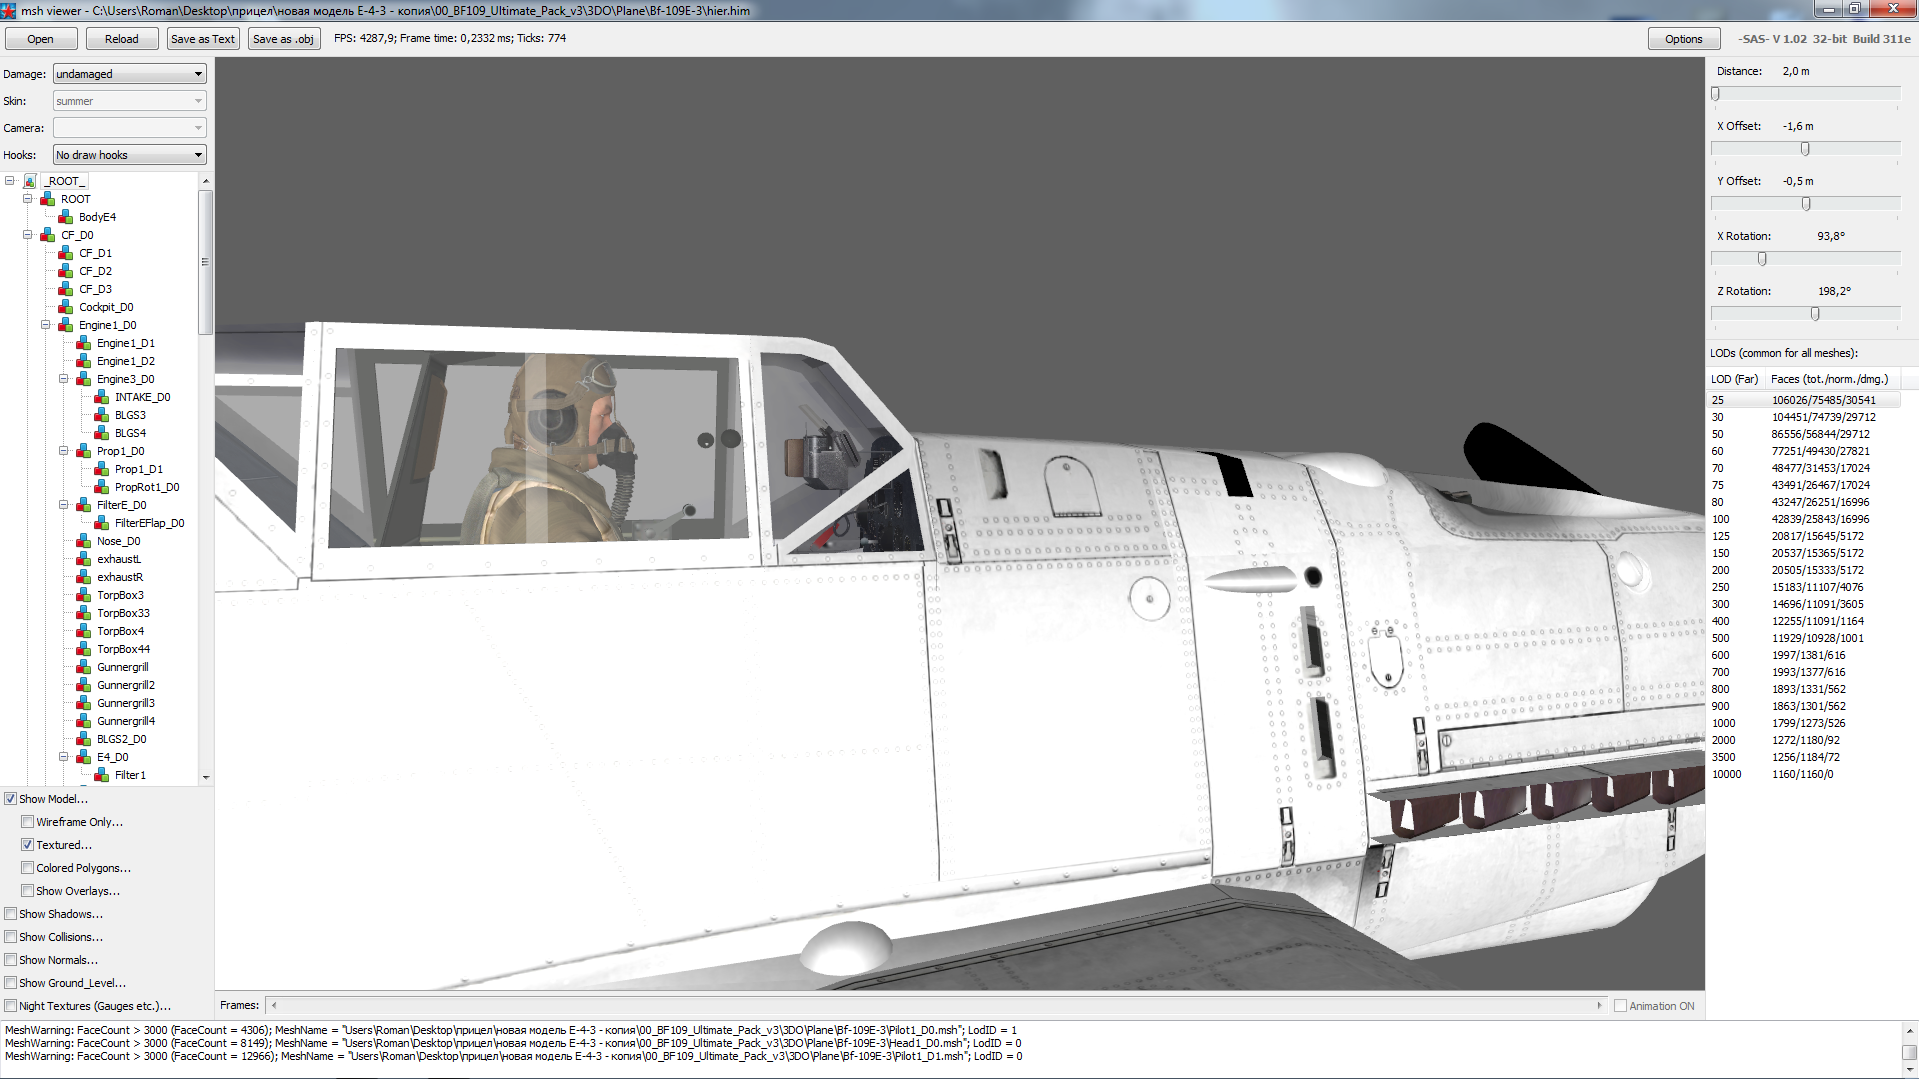
Task: Click the exhaustL mesh icon
Action: point(84,559)
